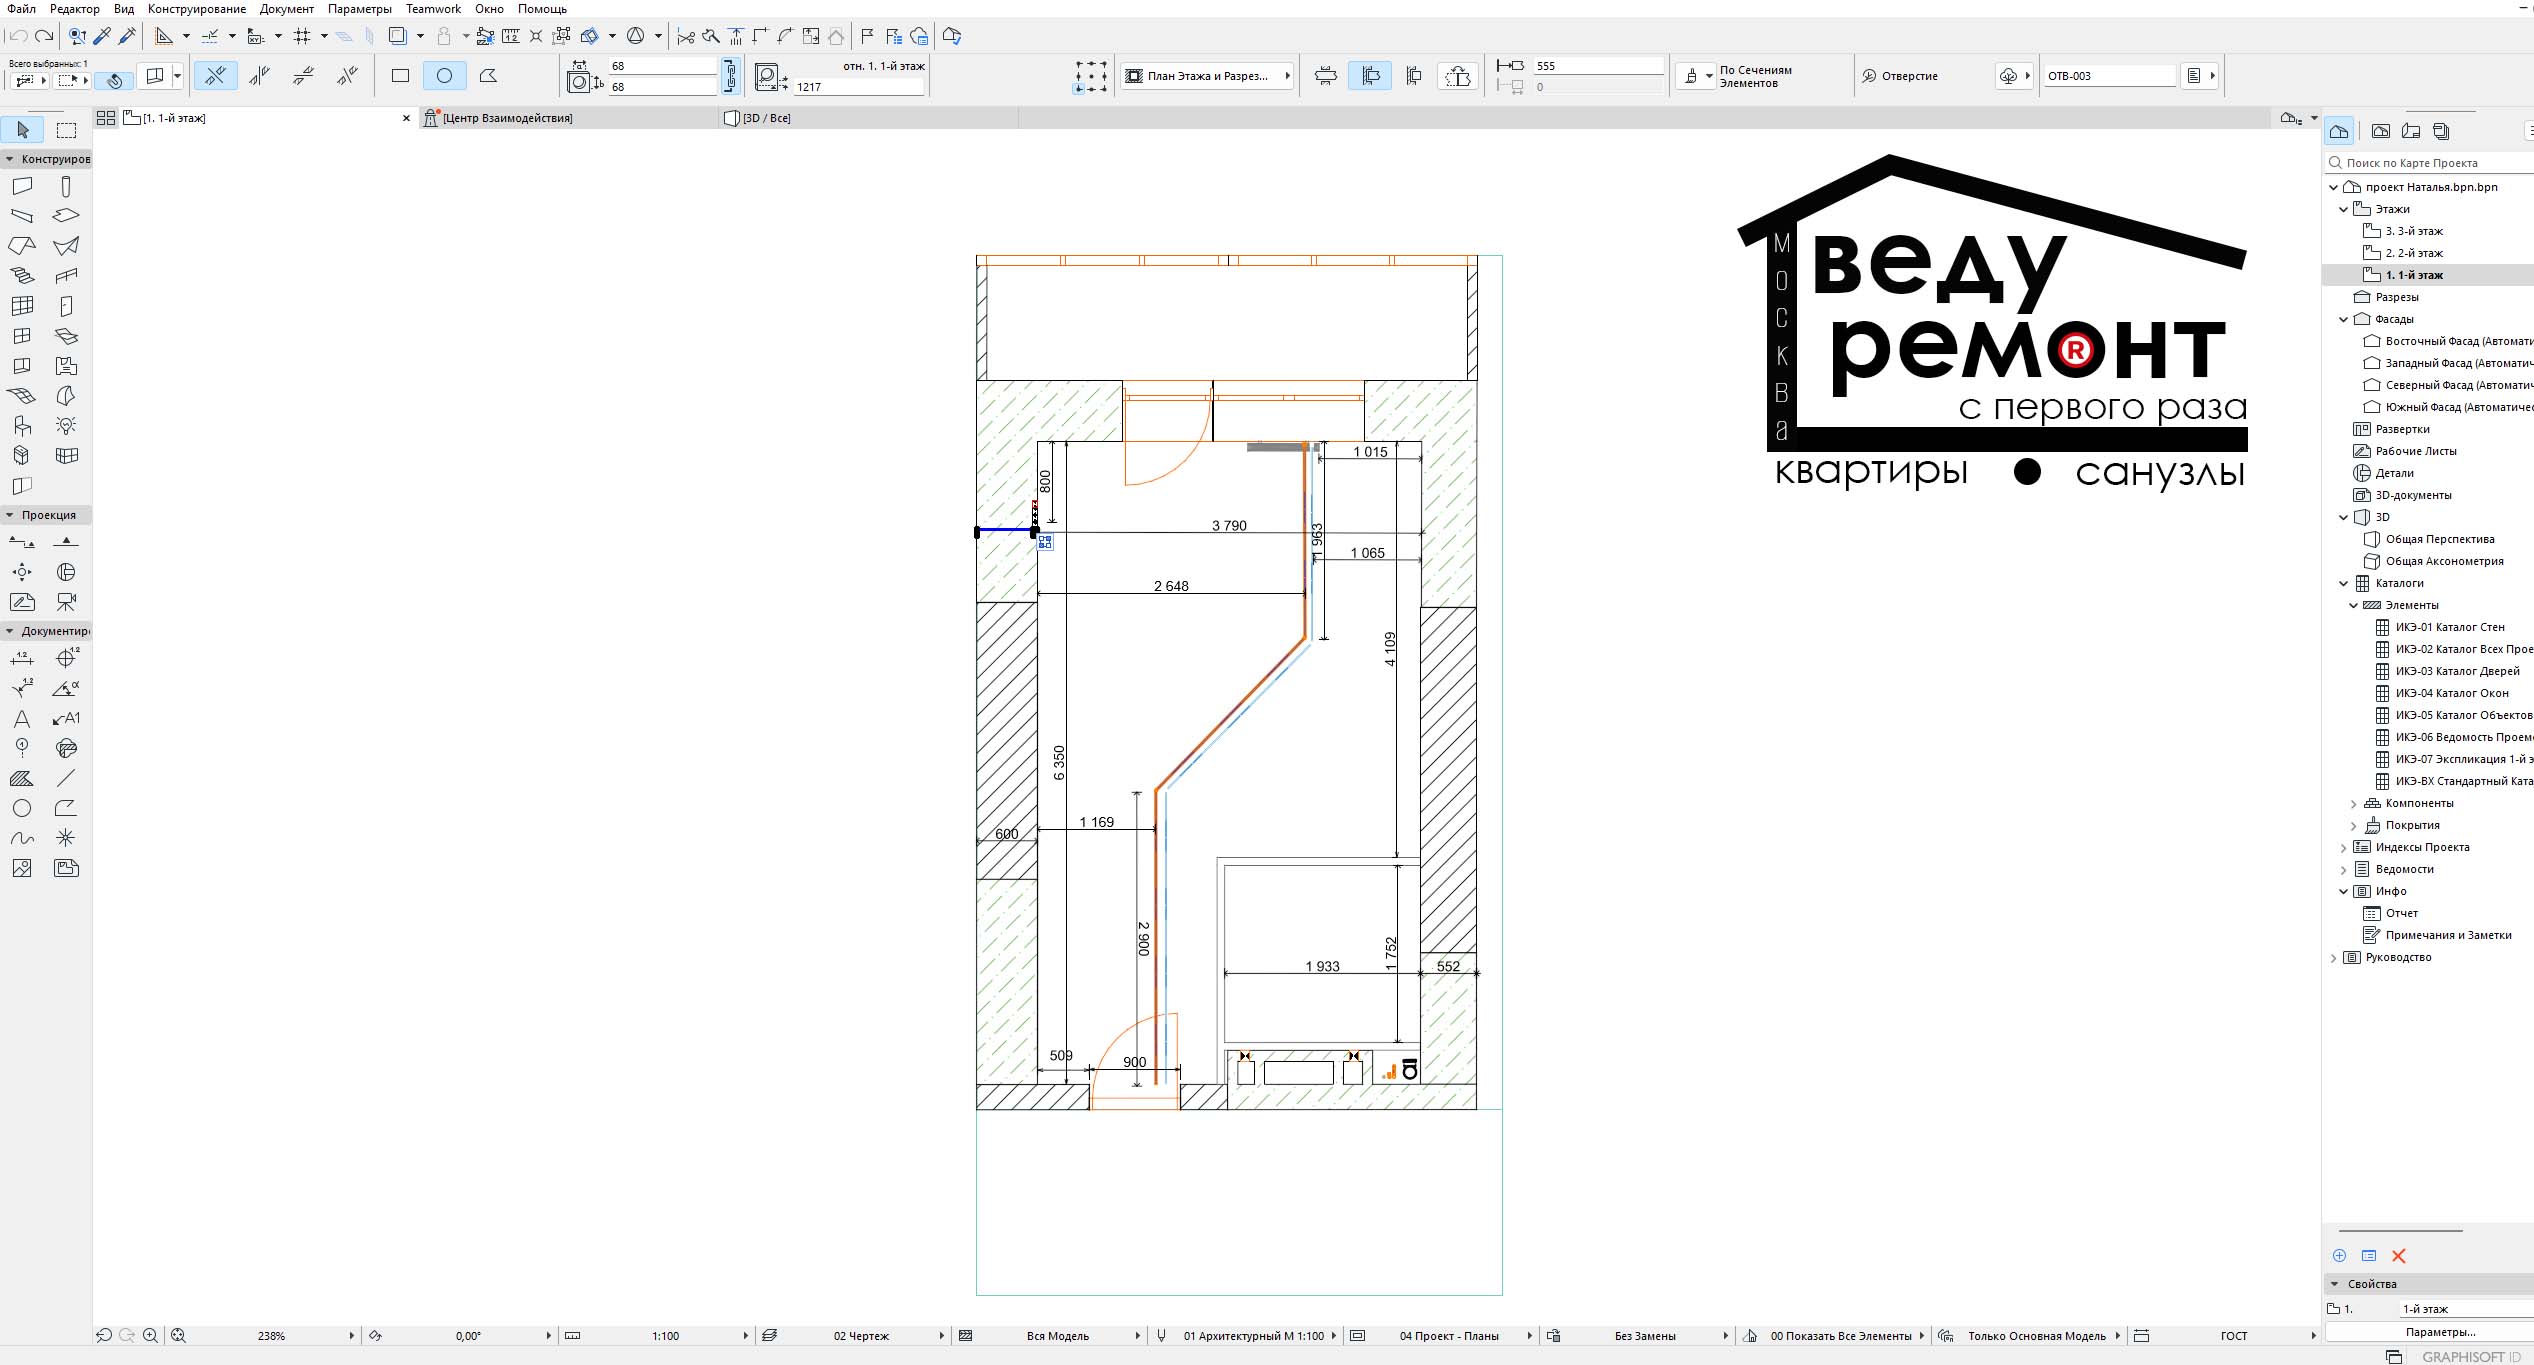Click the opening width field 68
2534x1365 pixels.
[662, 66]
